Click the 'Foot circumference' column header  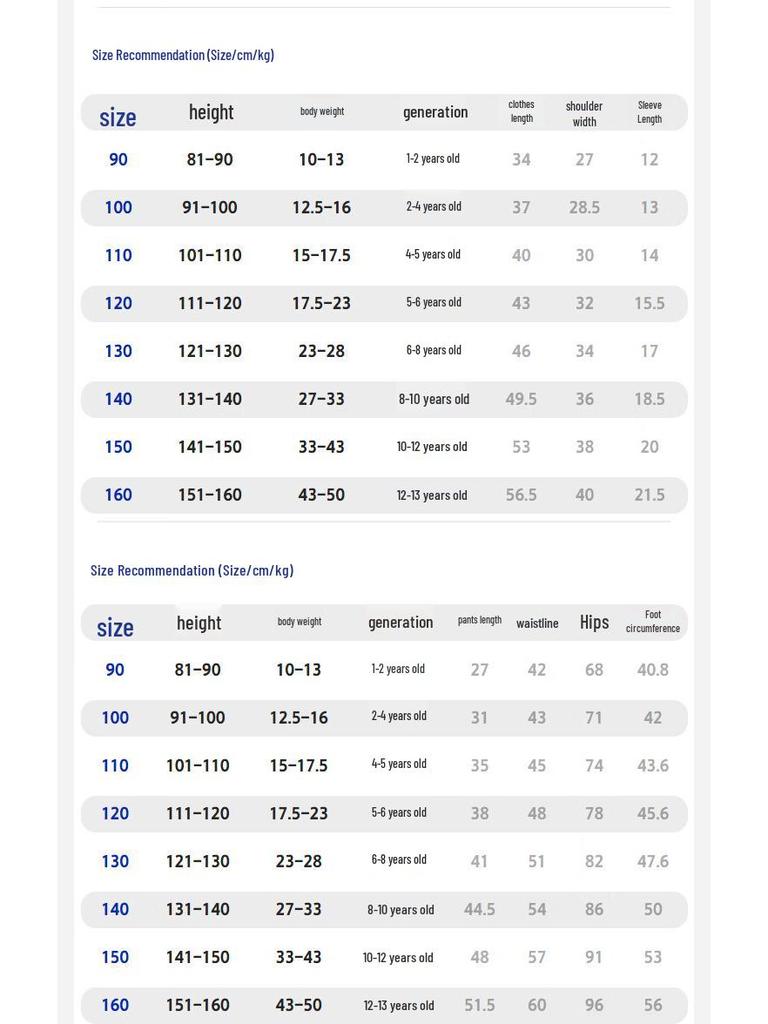652,622
